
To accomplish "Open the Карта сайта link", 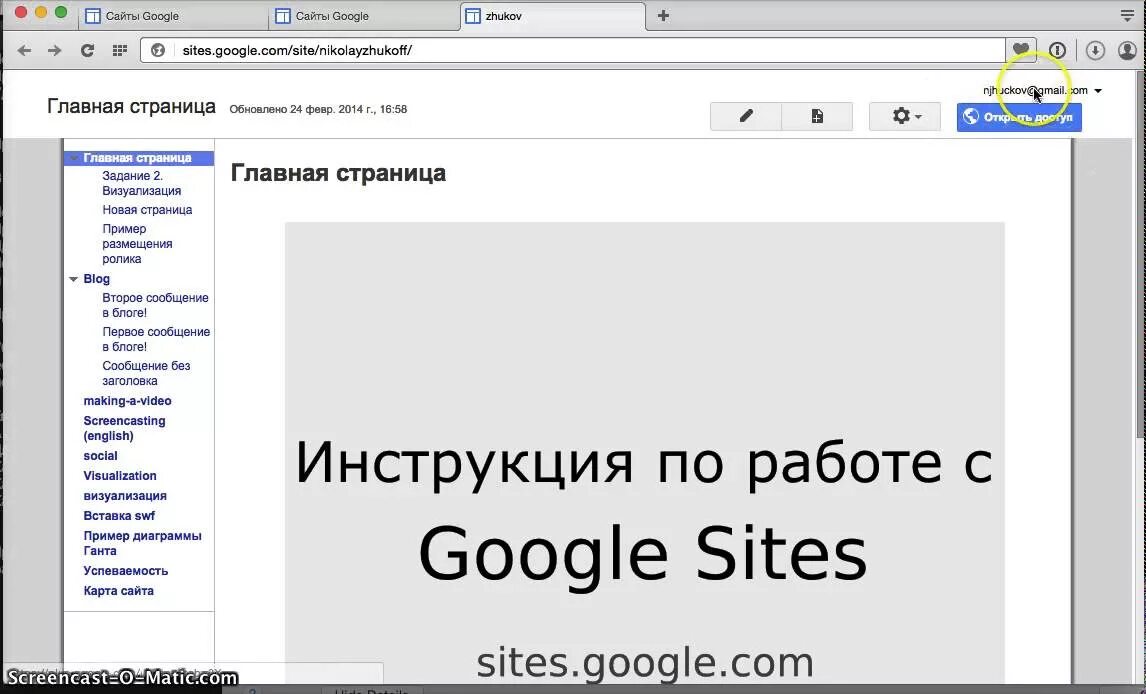I will tap(118, 591).
